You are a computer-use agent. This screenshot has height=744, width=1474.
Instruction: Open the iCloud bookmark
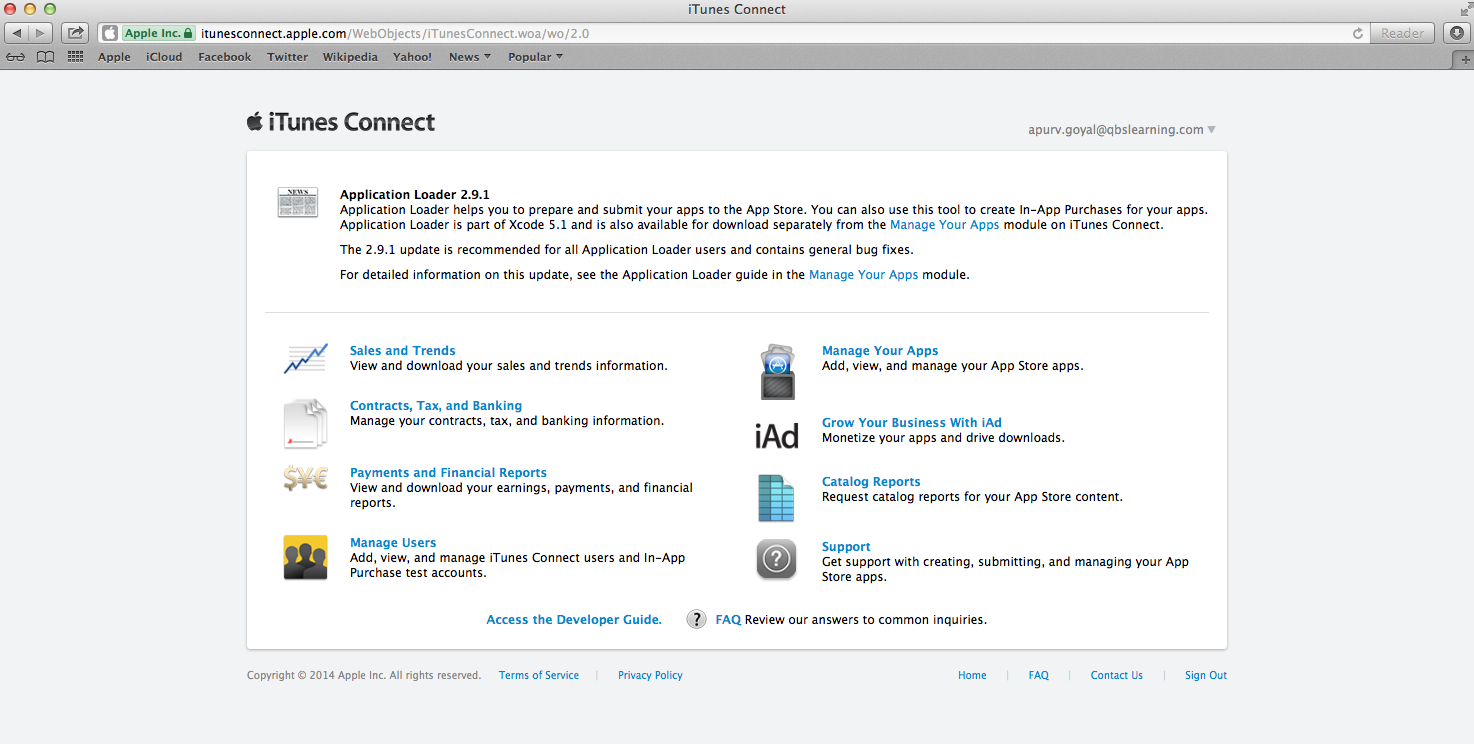(x=164, y=57)
